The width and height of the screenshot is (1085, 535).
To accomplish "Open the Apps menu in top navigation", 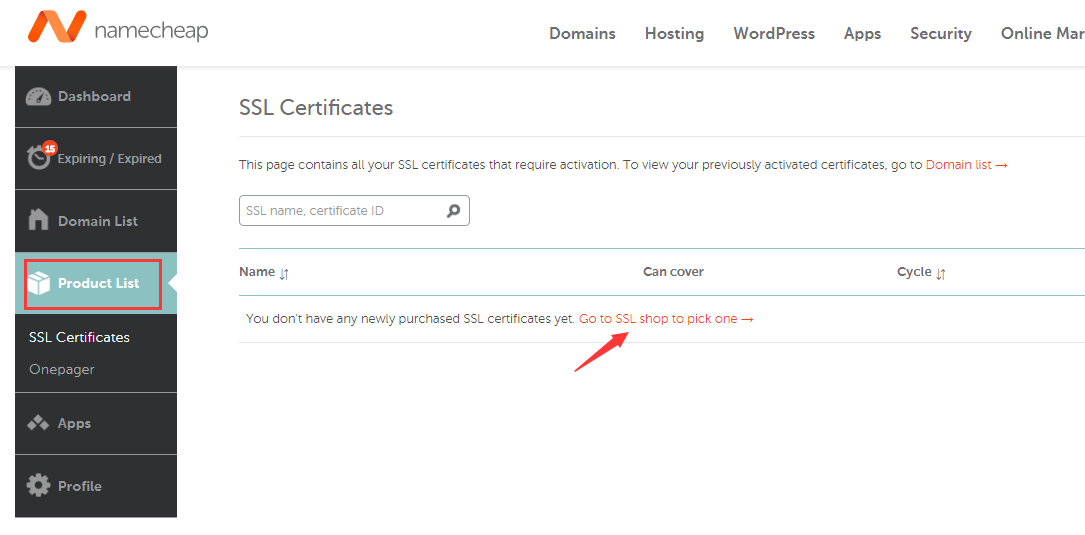I will (862, 33).
